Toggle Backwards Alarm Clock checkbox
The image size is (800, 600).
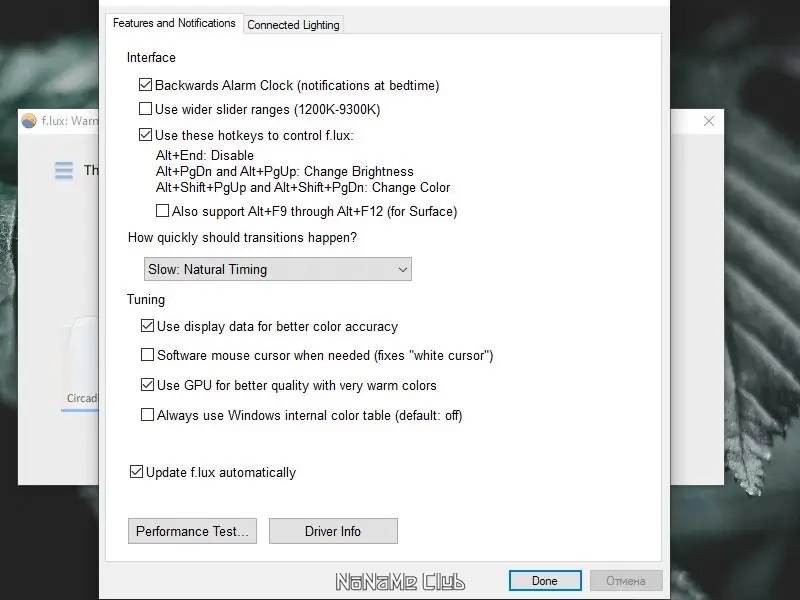pos(145,85)
